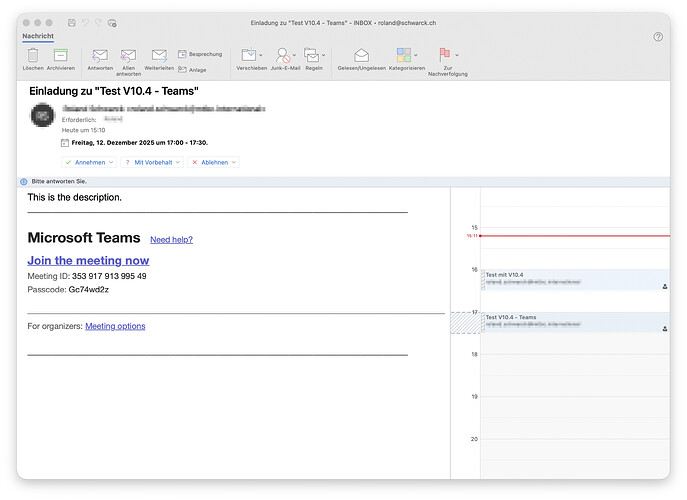Image resolution: width=687 pixels, height=500 pixels.
Task: Click the 15:11 current time marker
Action: click(x=472, y=236)
